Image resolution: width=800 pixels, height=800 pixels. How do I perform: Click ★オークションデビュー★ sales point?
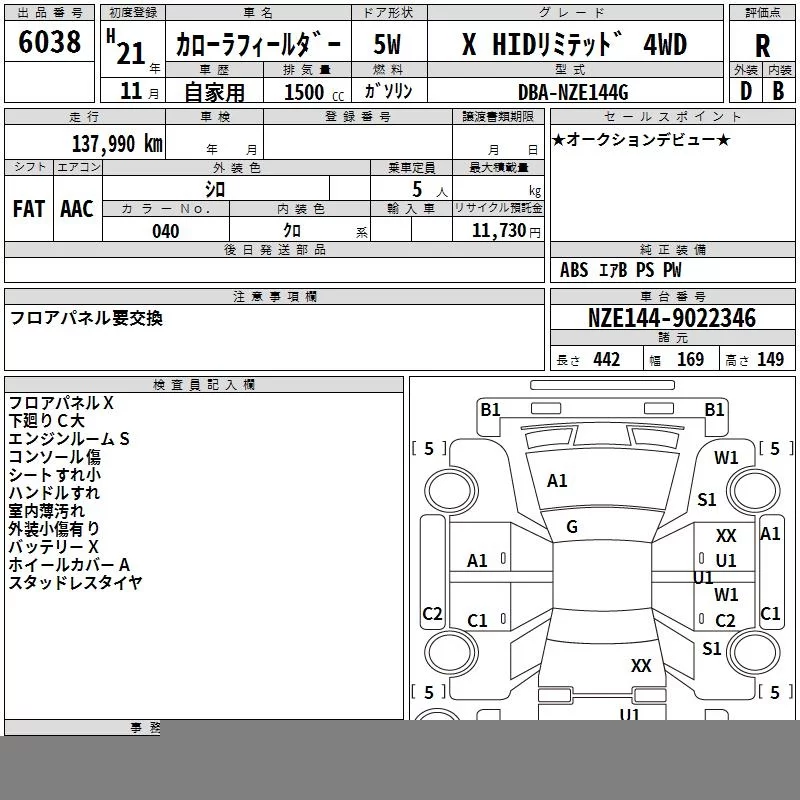pos(641,139)
